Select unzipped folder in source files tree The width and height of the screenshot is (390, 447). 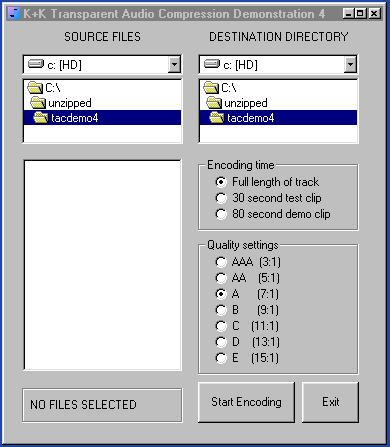point(102,103)
